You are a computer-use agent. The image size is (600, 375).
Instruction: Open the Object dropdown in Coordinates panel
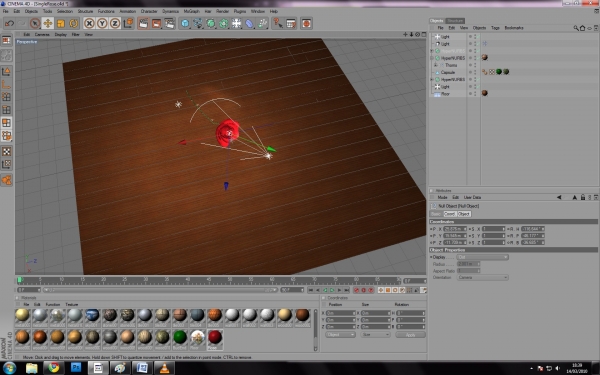[x=341, y=335]
